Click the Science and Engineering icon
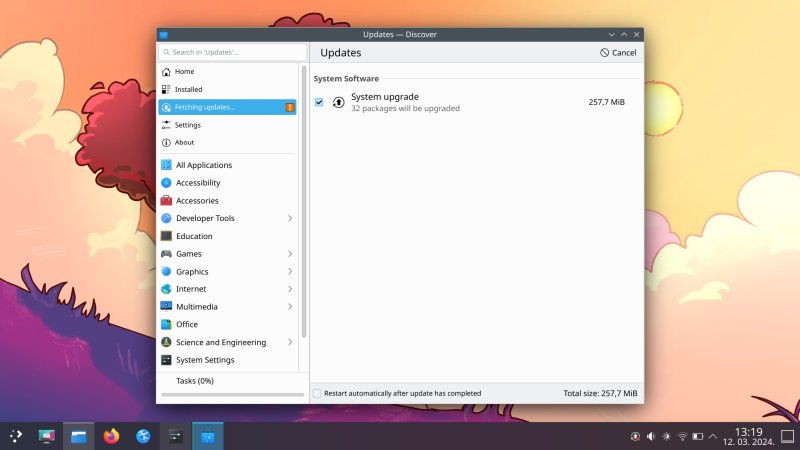Screen dimensions: 800x450 [166, 342]
